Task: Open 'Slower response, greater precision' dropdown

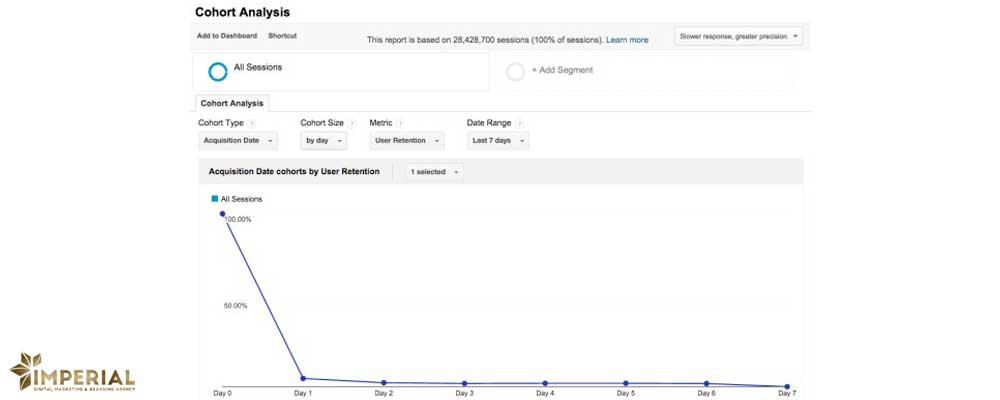Action: [739, 36]
